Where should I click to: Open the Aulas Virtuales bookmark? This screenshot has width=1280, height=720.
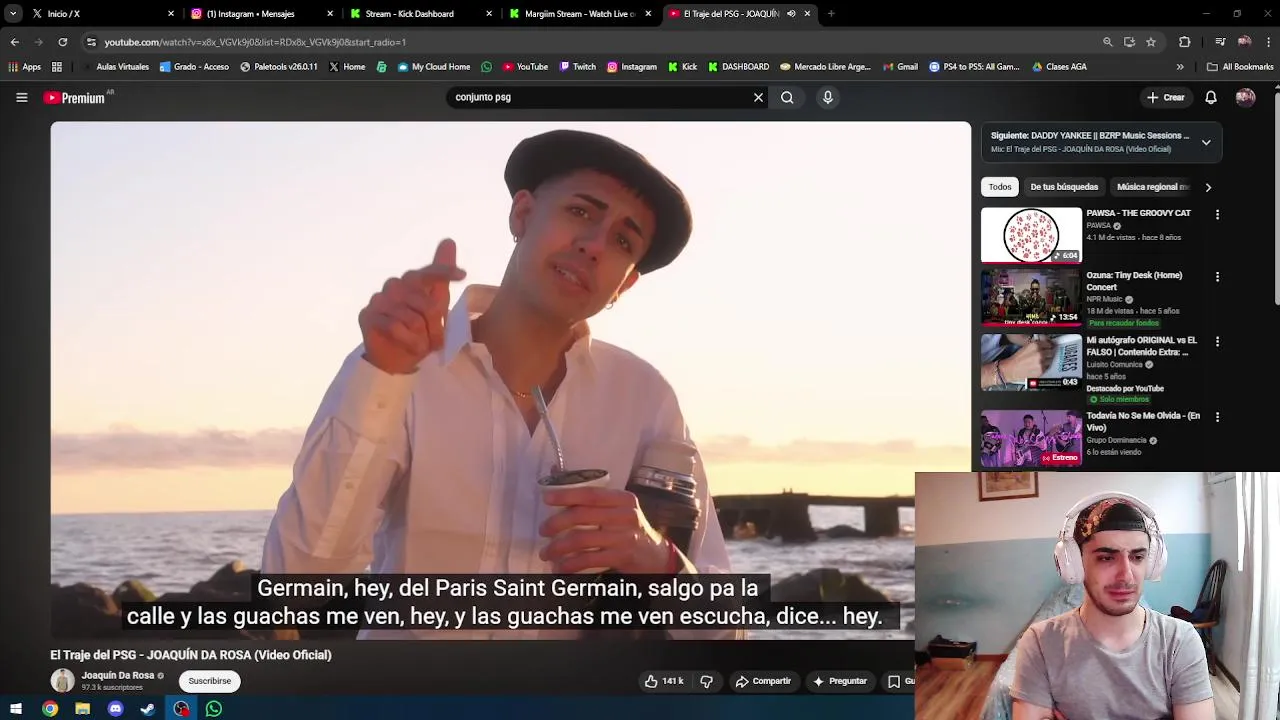tap(115, 67)
